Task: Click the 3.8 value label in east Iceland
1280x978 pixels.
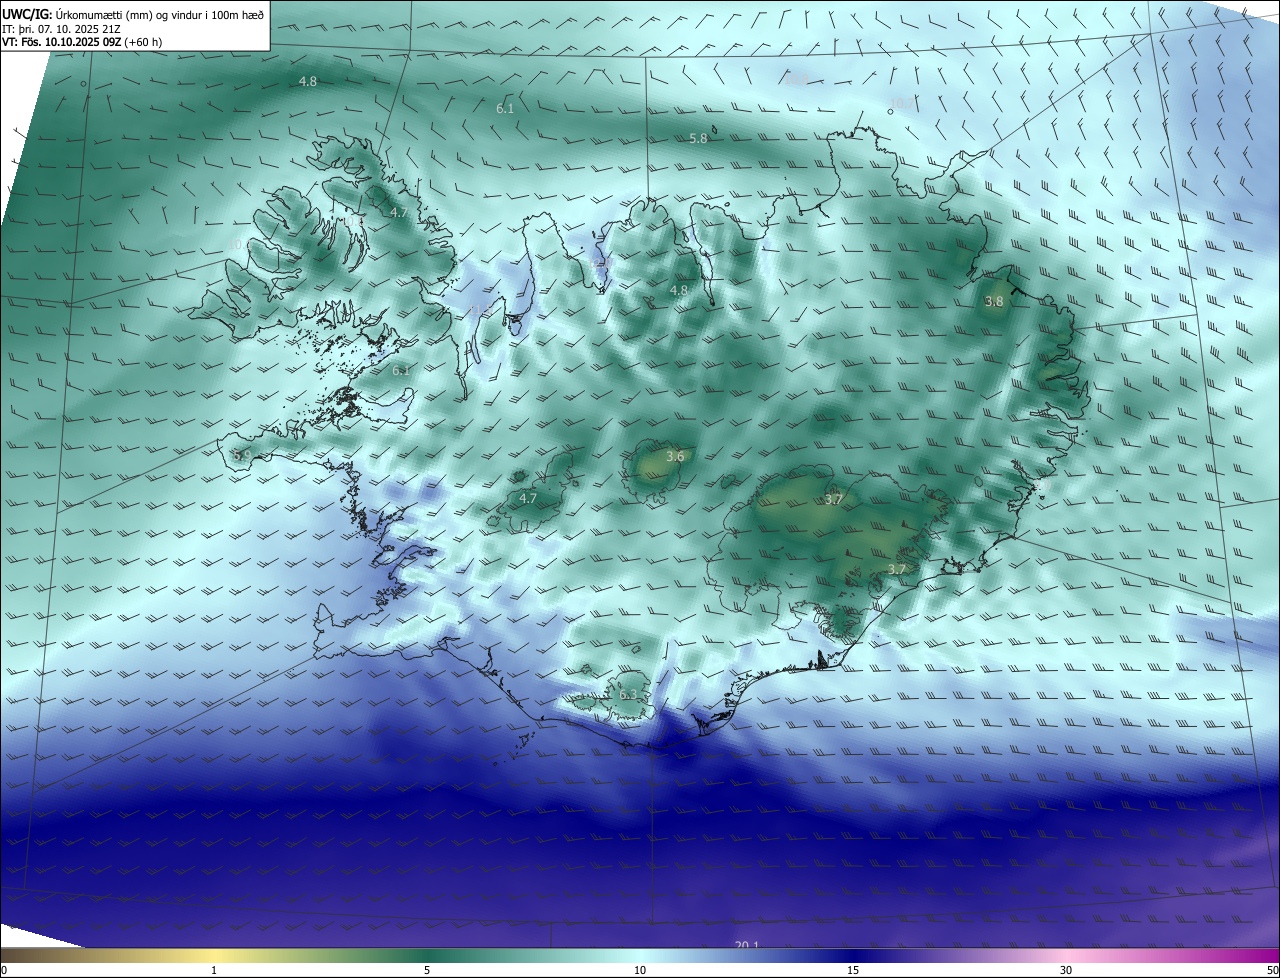Action: click(x=994, y=301)
